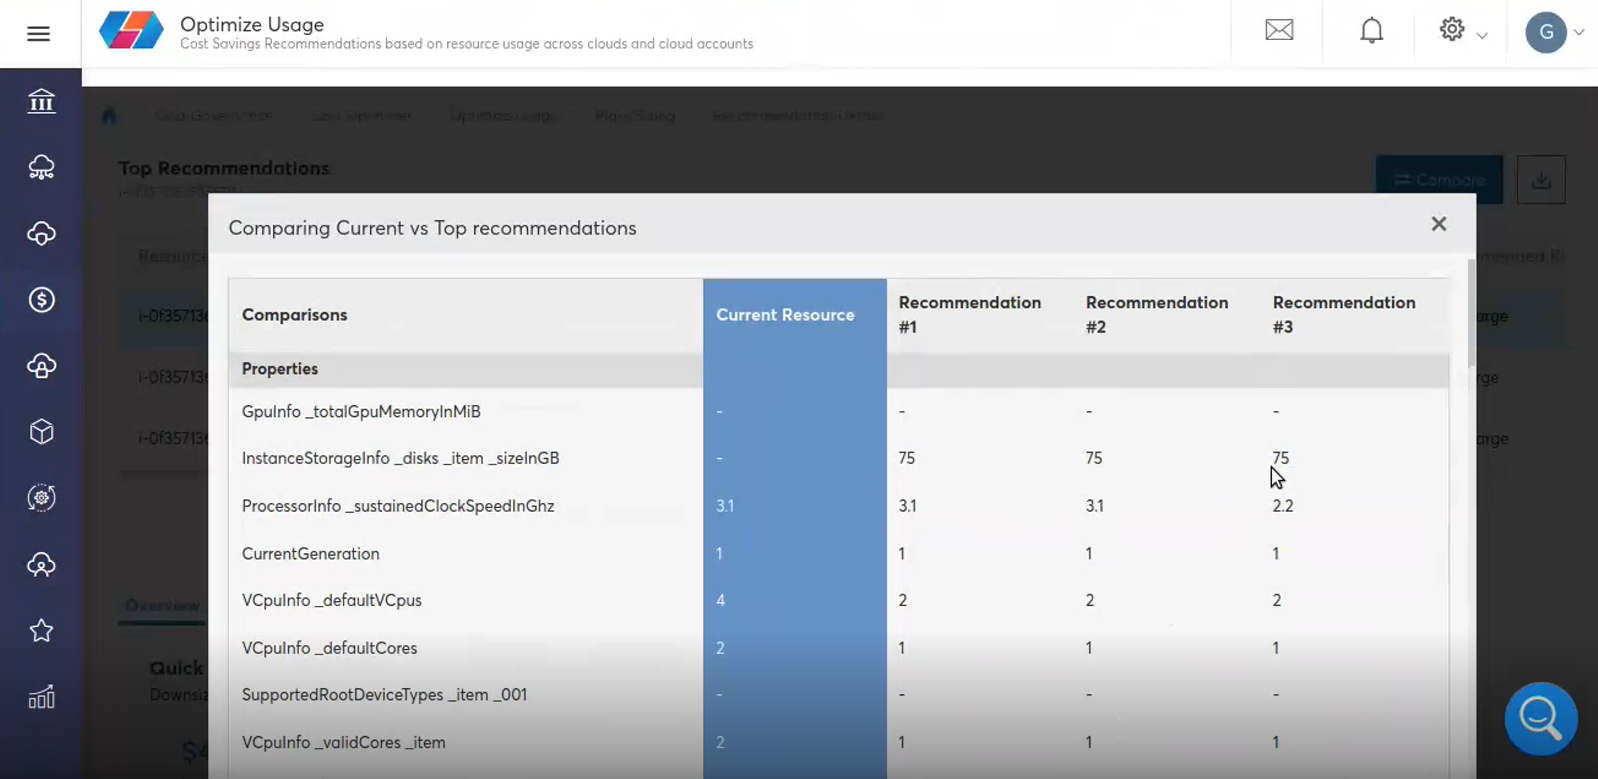Viewport: 1598px width, 779px height.
Task: Open the bank building governance sidebar icon
Action: pos(41,101)
